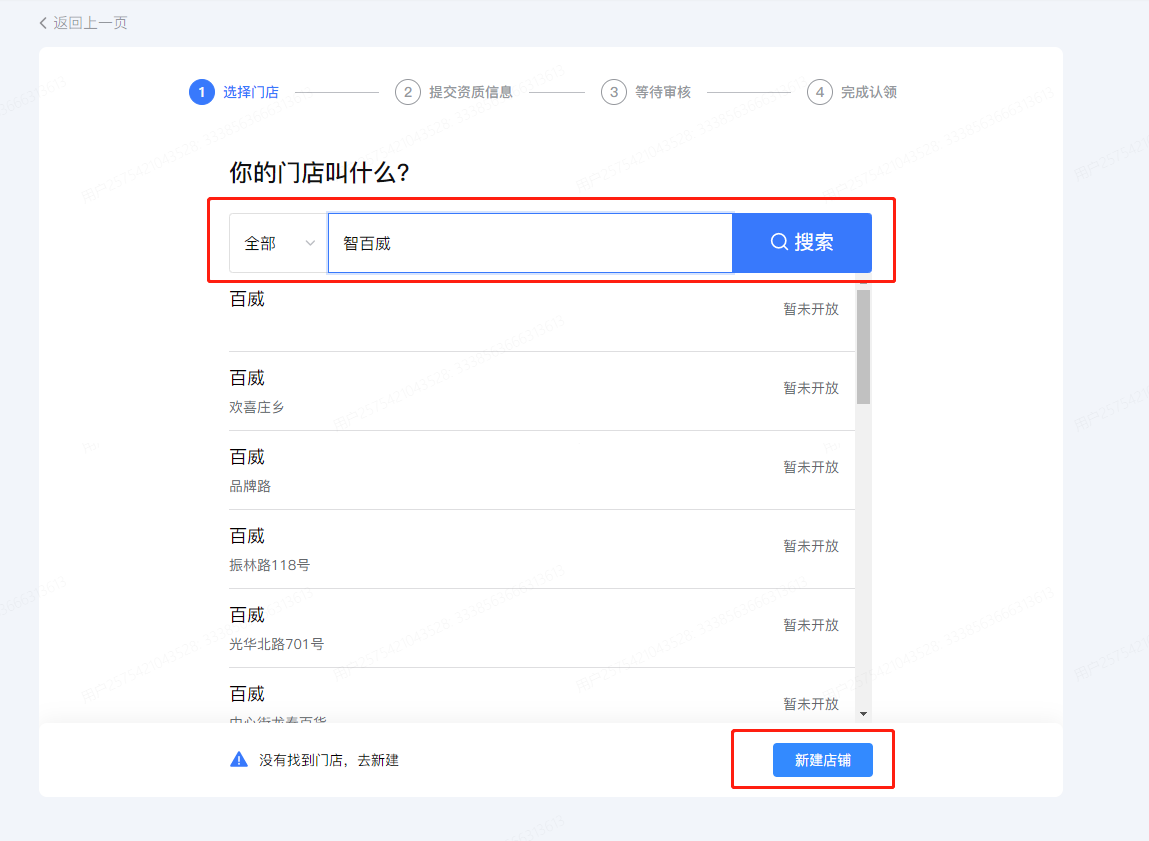This screenshot has height=841, width=1149.
Task: Select the 完成认领 step
Action: coord(852,92)
